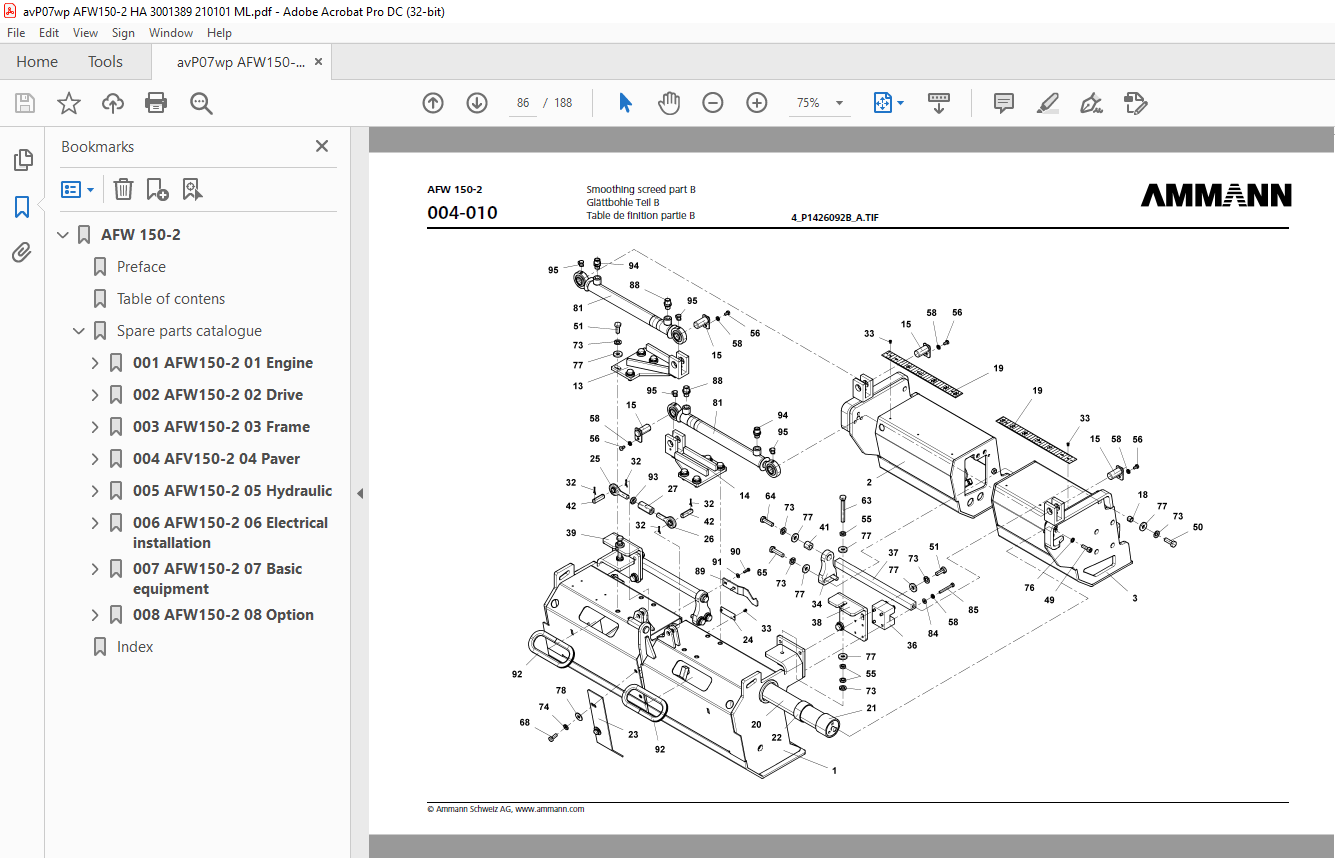Add a new bookmark
The image size is (1335, 858).
point(158,189)
